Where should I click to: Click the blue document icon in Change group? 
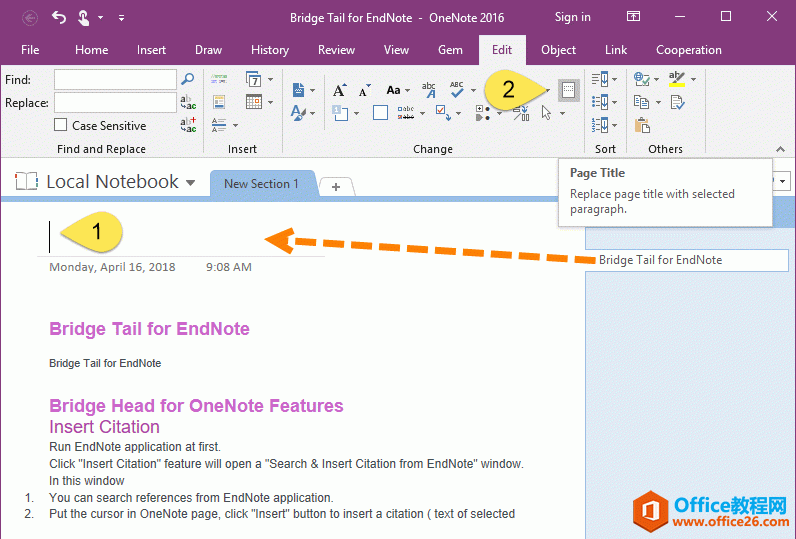click(x=298, y=90)
